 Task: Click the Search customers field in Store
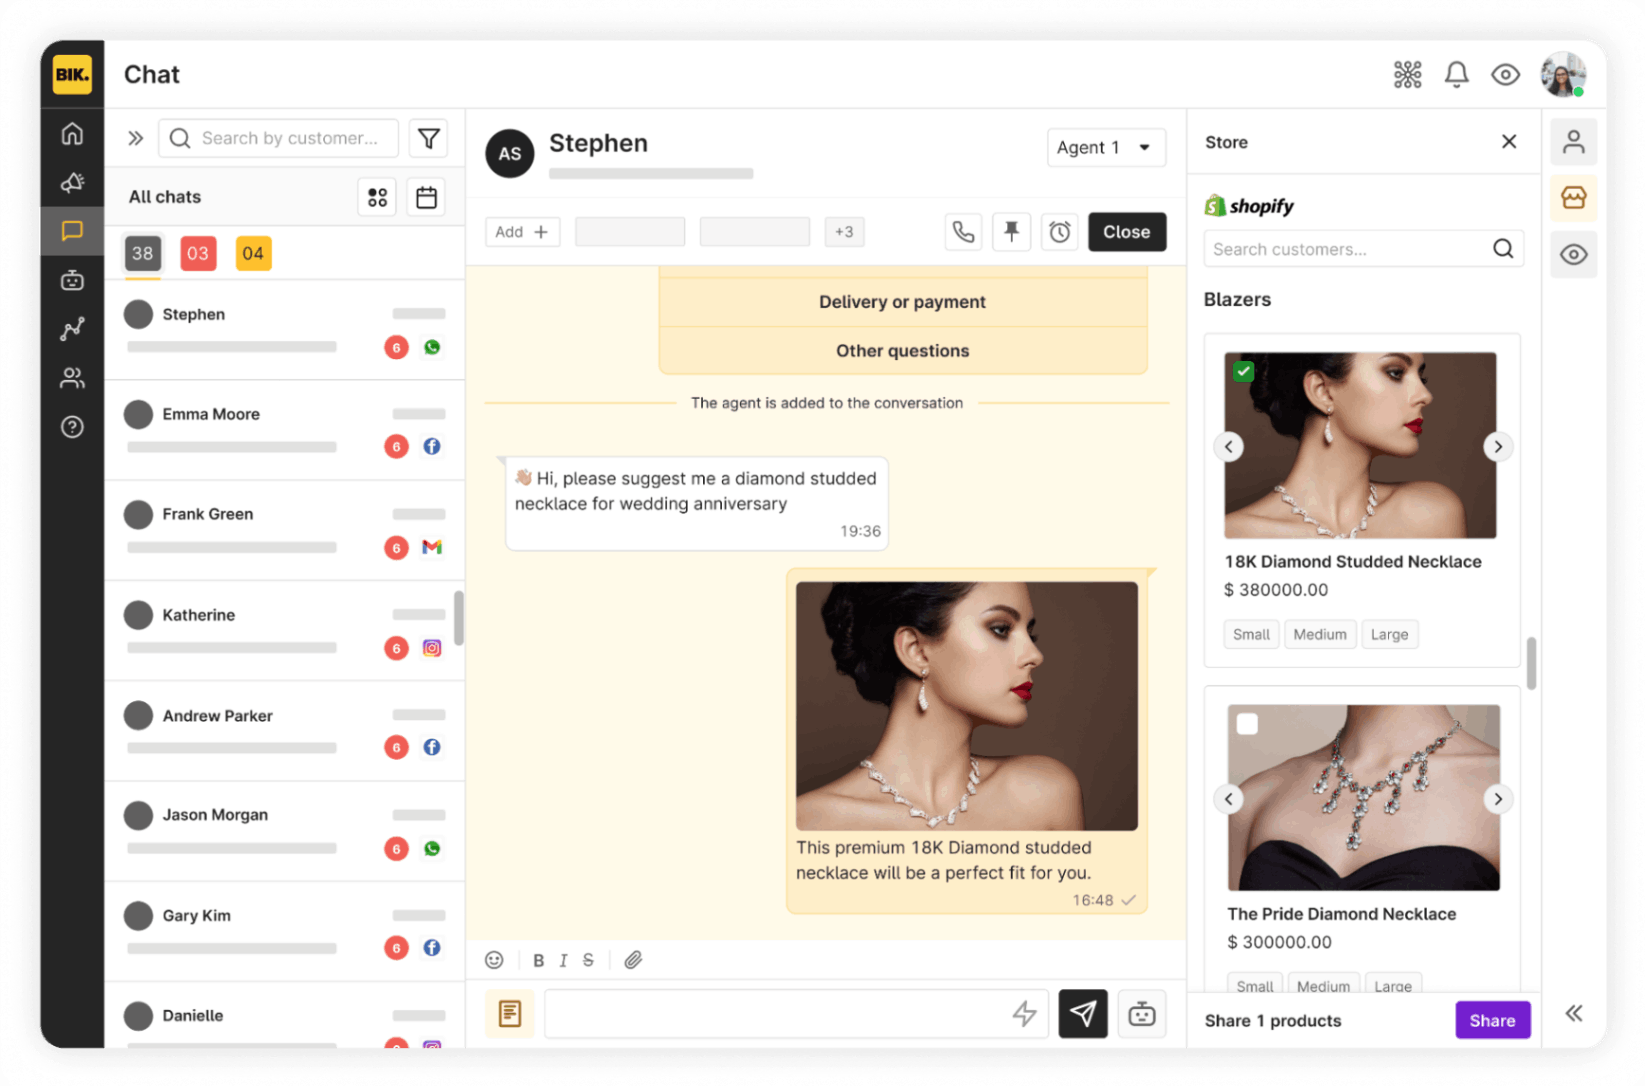(x=1348, y=249)
